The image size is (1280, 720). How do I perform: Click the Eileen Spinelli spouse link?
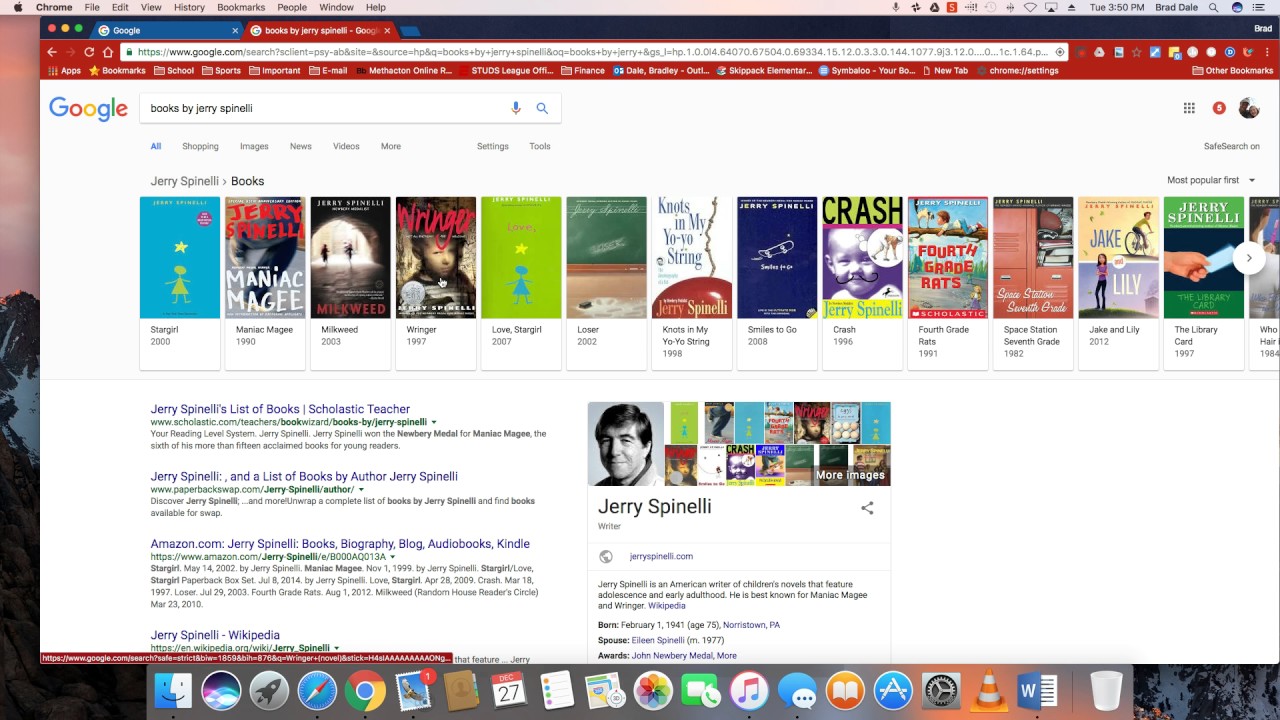click(x=658, y=640)
